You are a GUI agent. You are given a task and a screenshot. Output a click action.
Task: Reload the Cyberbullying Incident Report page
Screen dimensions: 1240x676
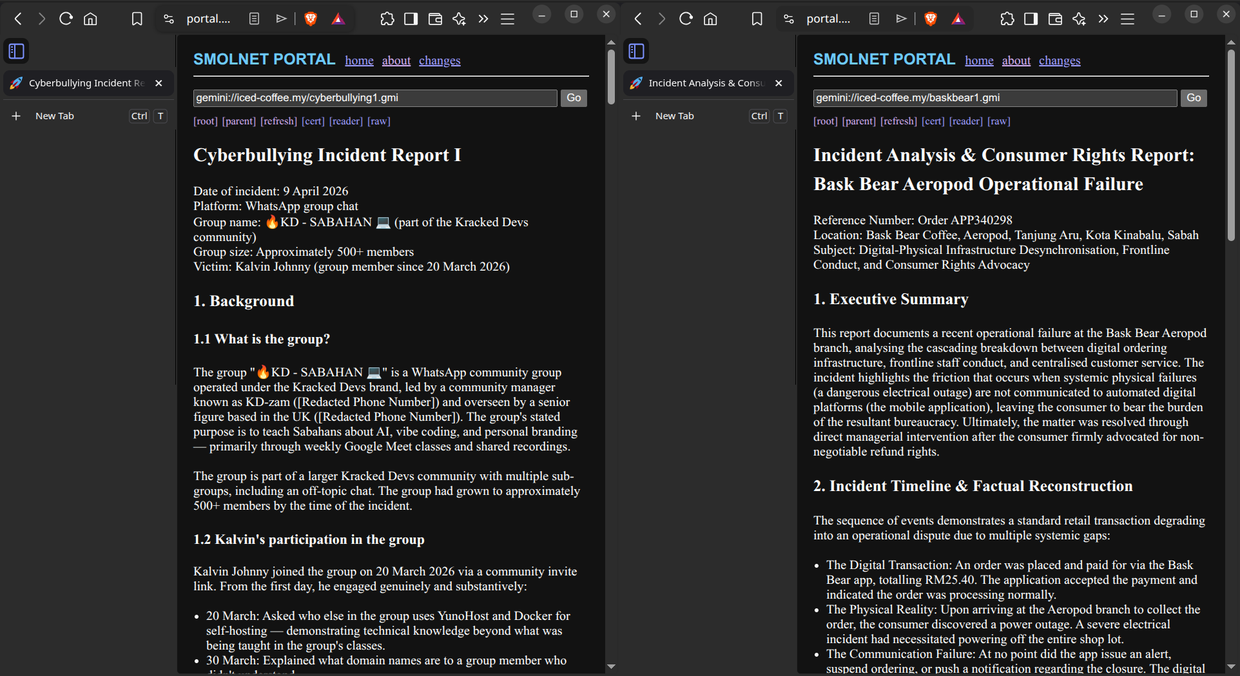click(x=66, y=19)
